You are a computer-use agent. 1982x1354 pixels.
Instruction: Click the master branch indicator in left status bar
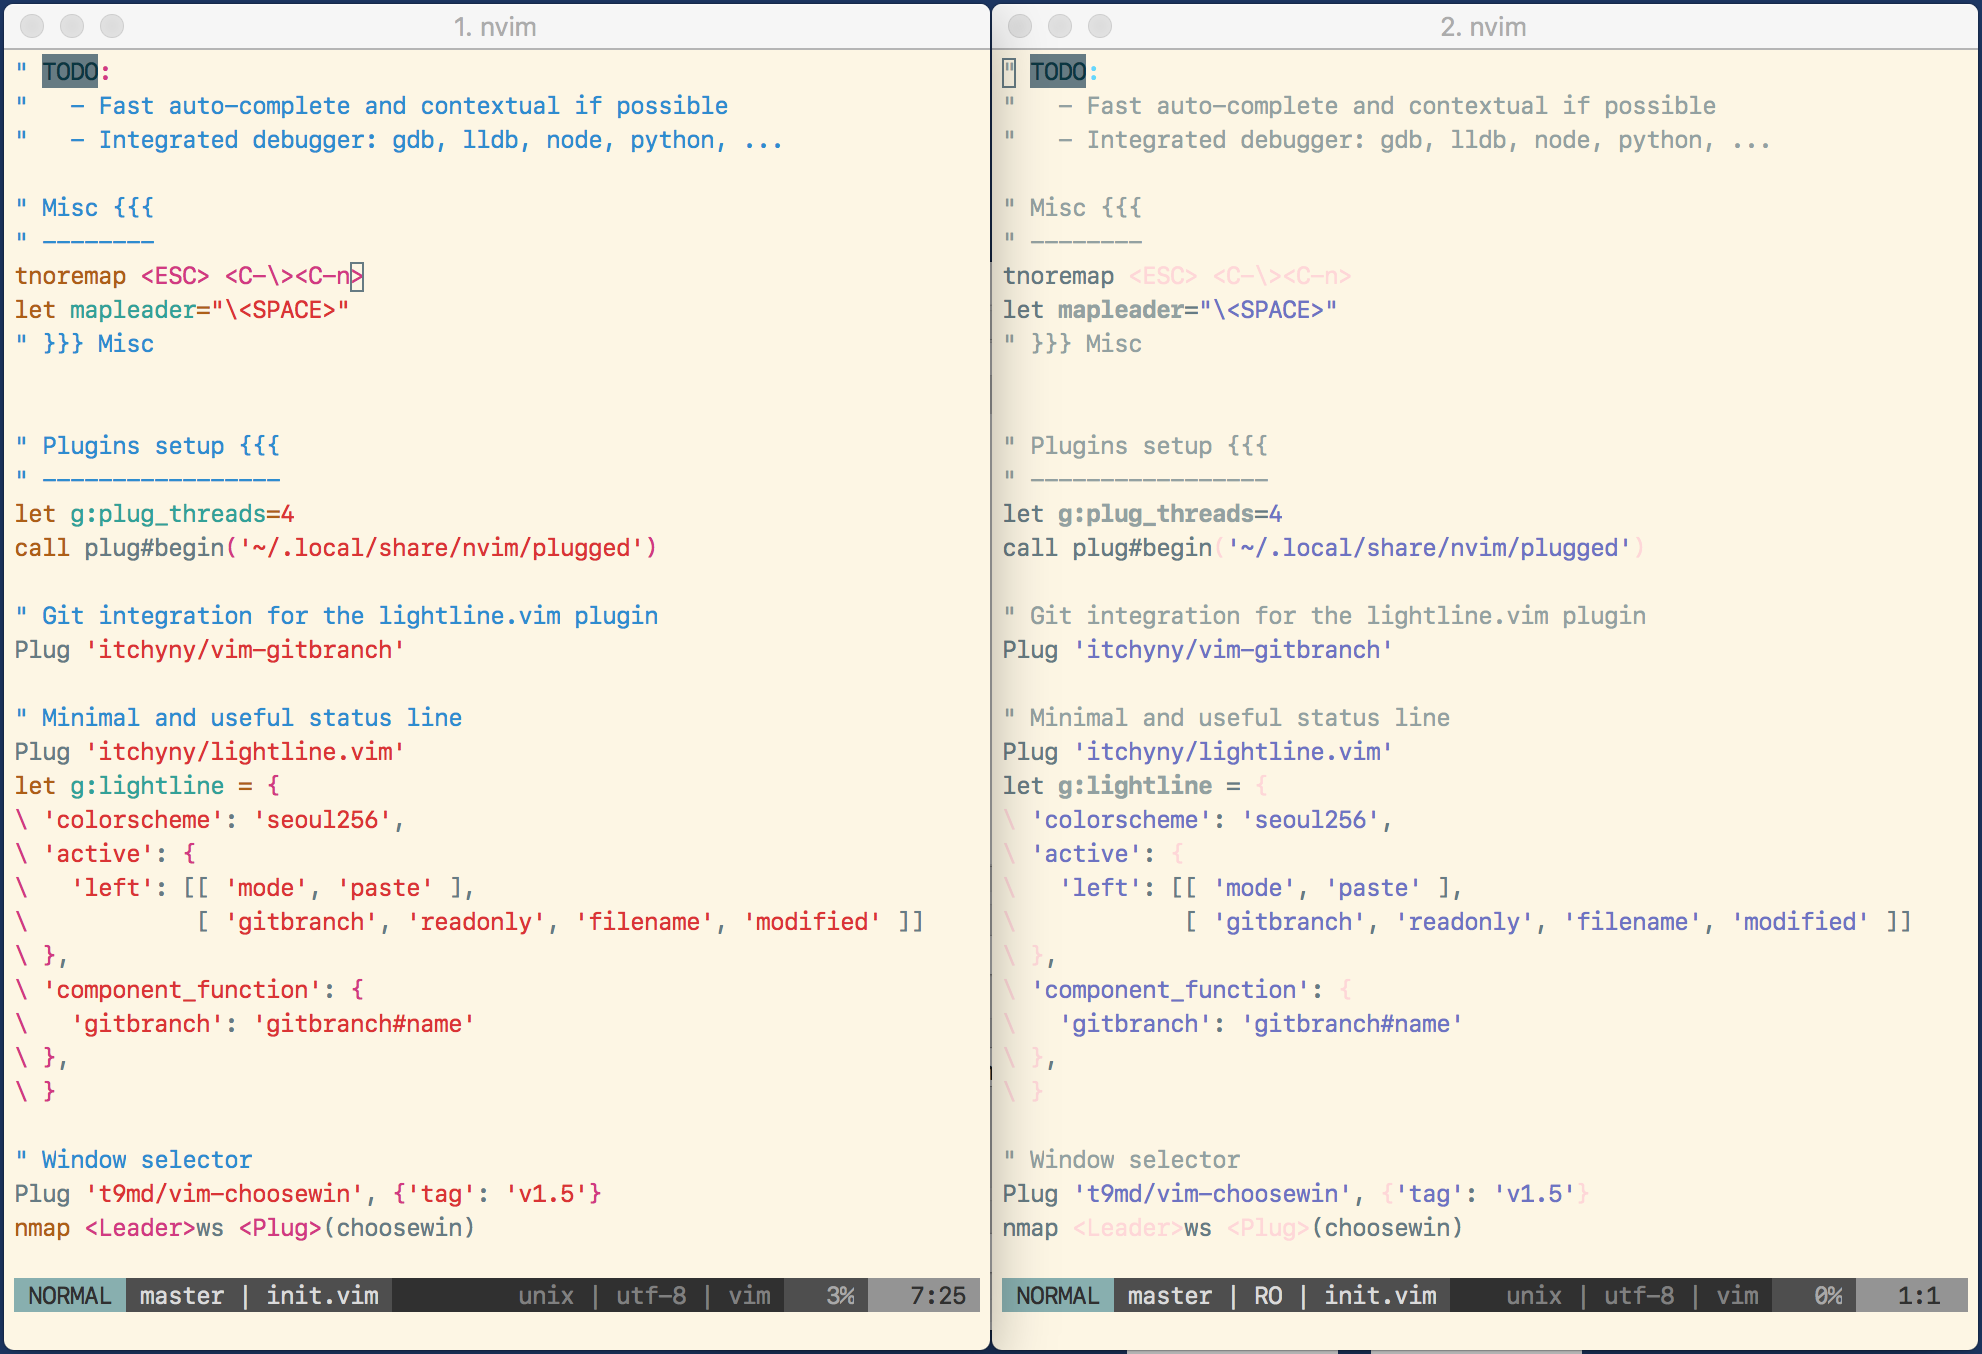pyautogui.click(x=180, y=1295)
